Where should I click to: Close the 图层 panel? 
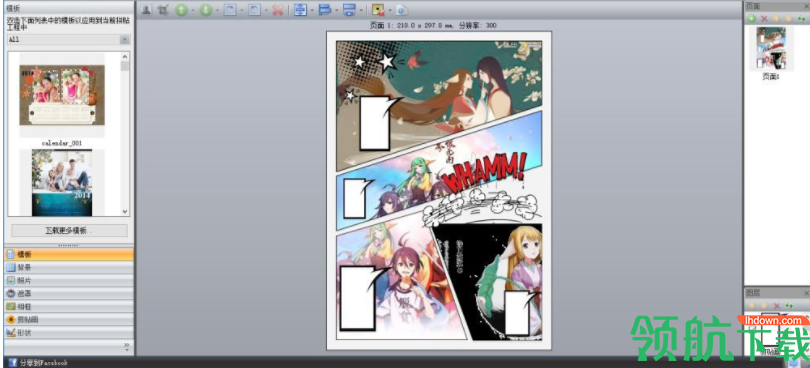pos(806,293)
